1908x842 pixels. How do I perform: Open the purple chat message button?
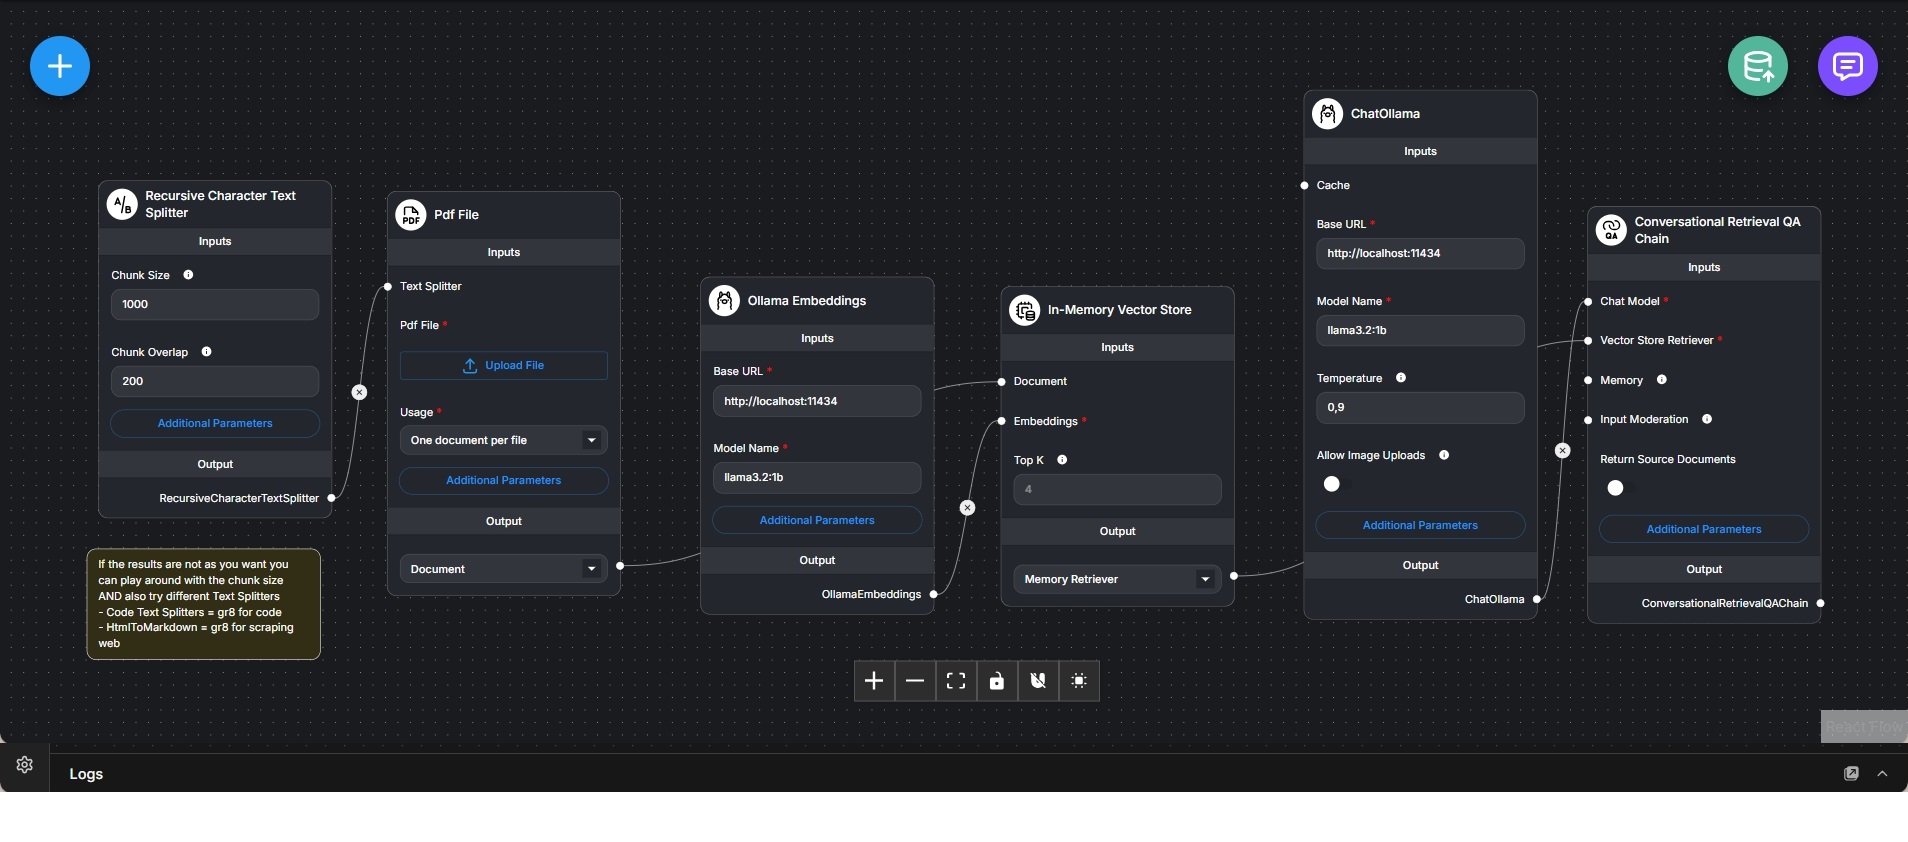(1847, 66)
